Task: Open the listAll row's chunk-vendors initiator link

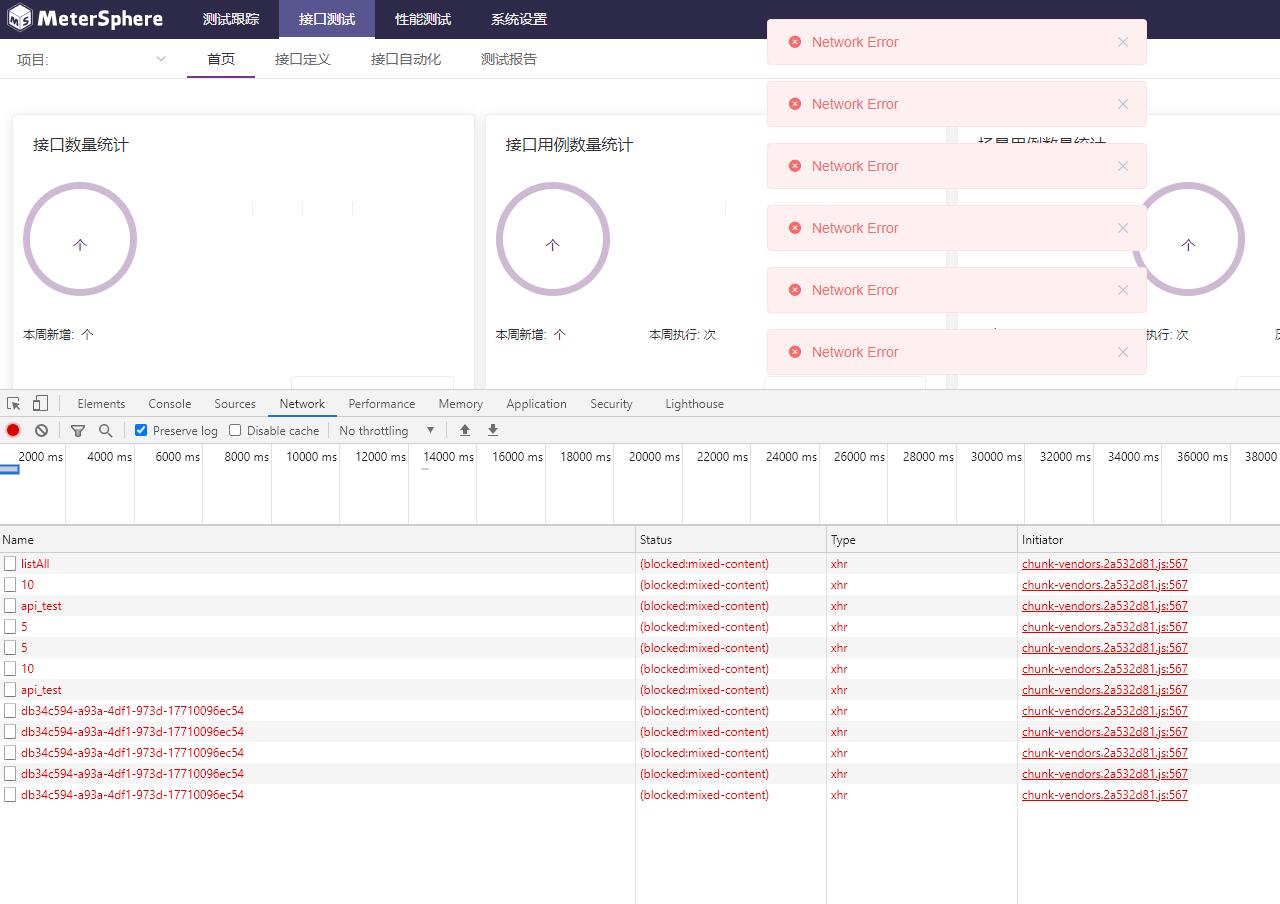Action: pyautogui.click(x=1105, y=564)
